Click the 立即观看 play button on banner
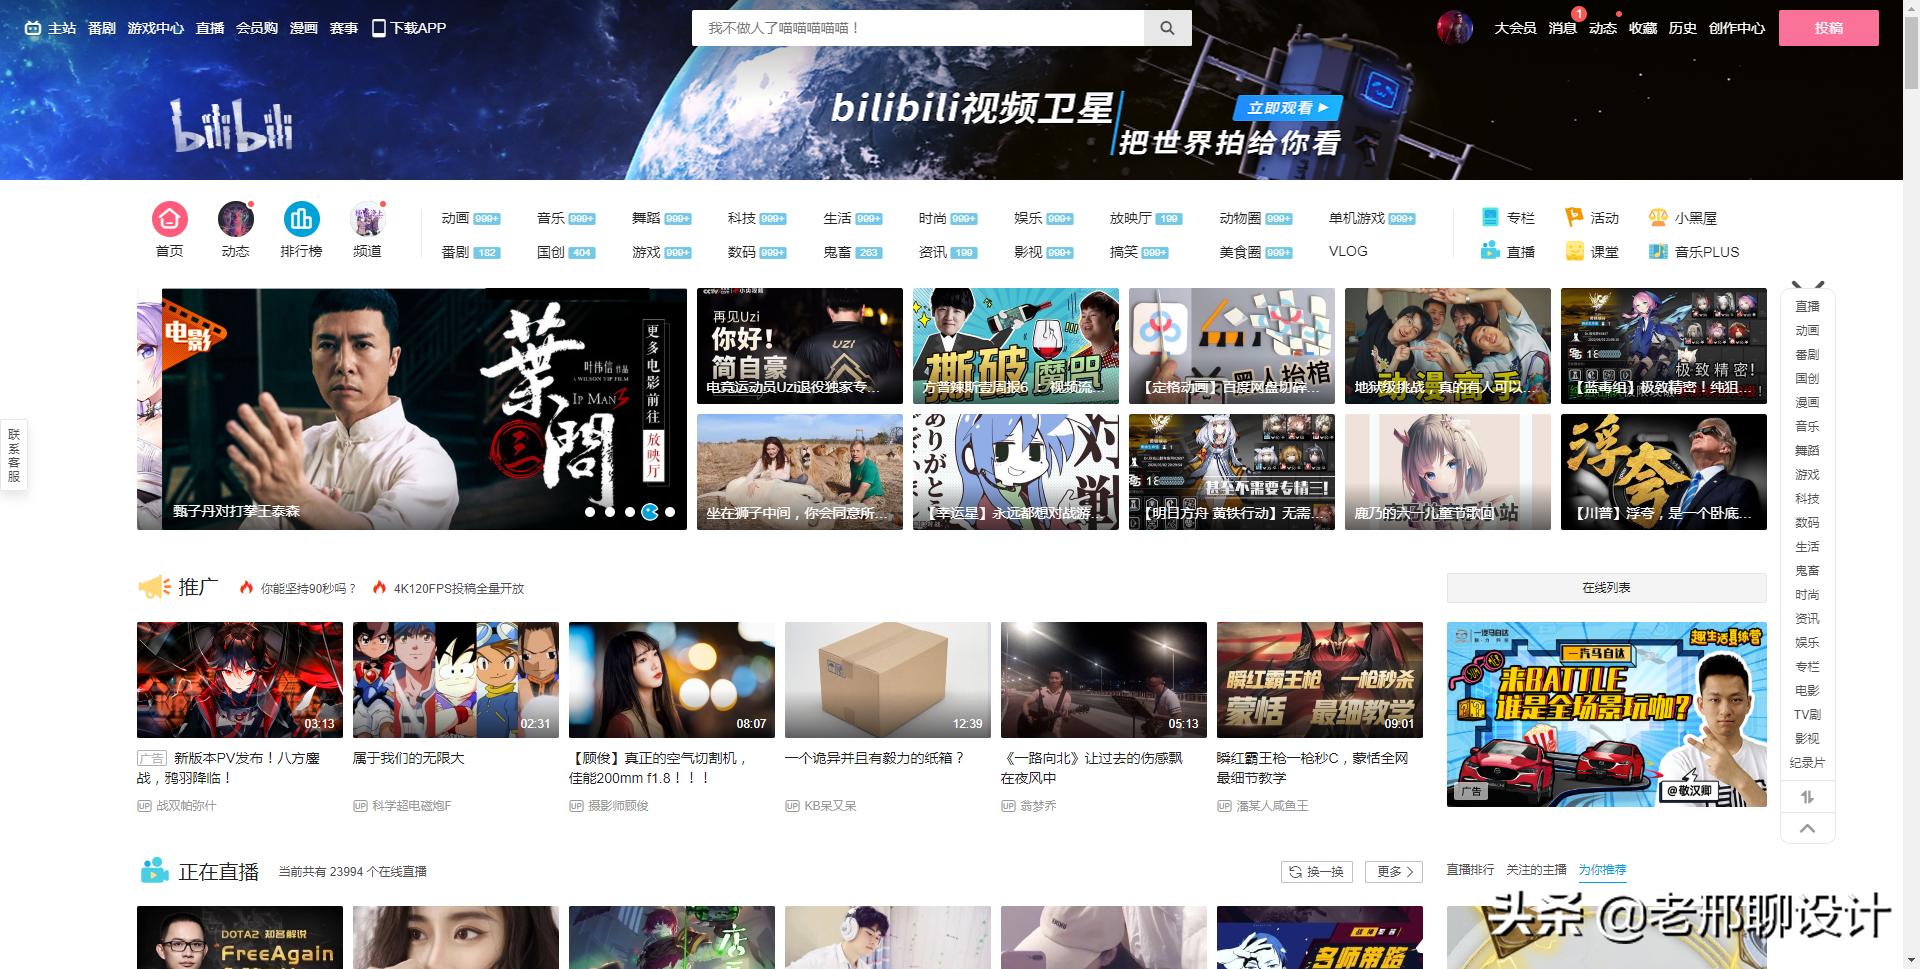1920x969 pixels. point(1288,108)
